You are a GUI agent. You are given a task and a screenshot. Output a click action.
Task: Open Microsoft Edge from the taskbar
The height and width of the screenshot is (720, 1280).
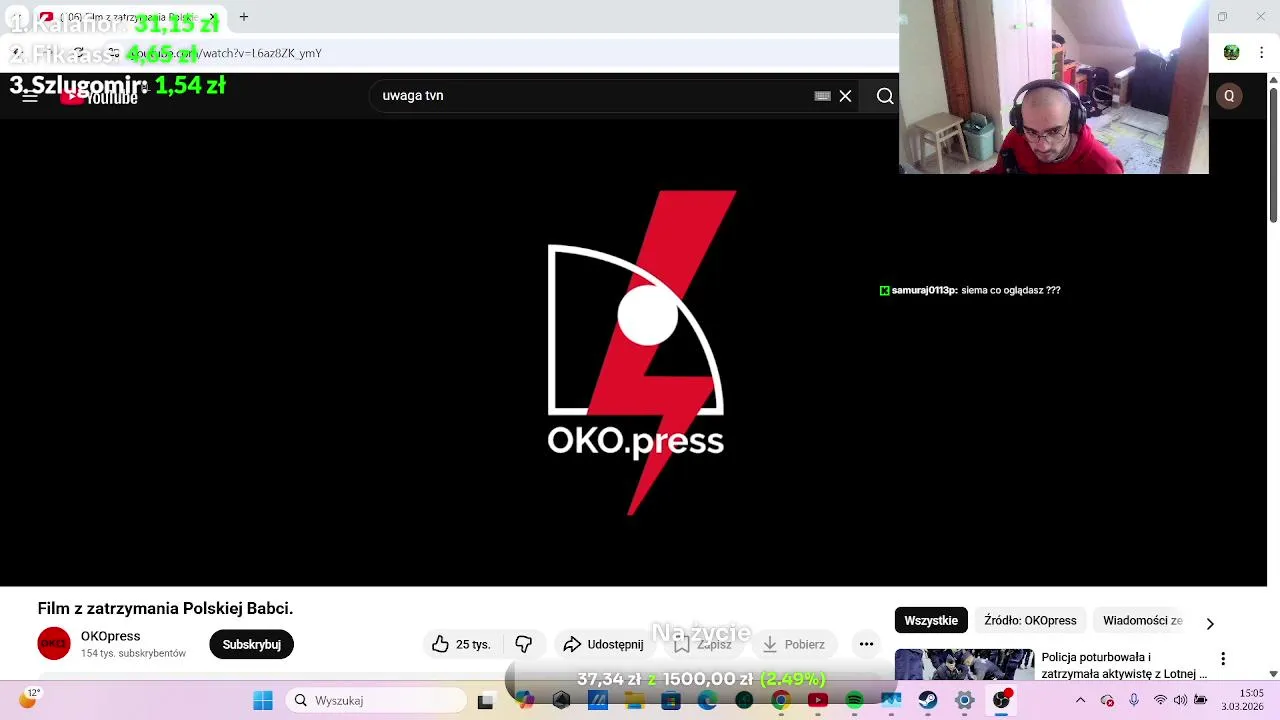(x=707, y=701)
